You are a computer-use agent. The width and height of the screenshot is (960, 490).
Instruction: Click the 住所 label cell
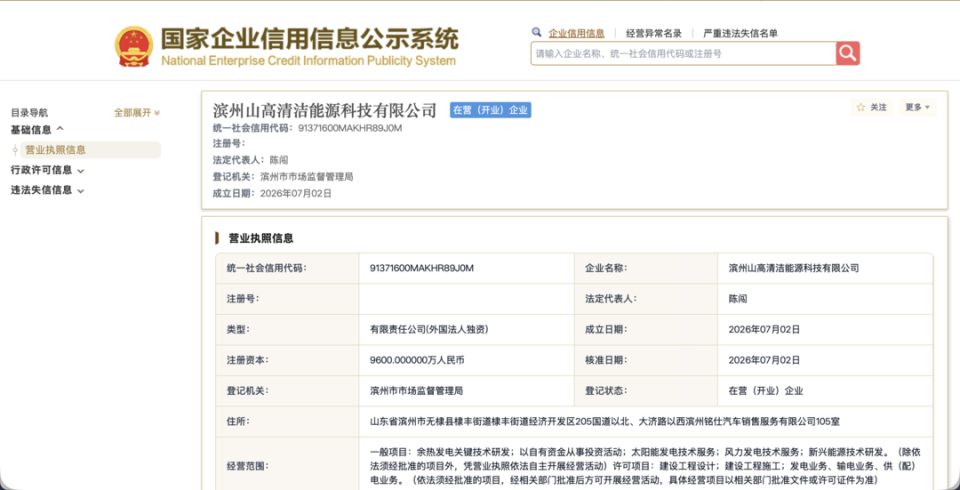(287, 421)
